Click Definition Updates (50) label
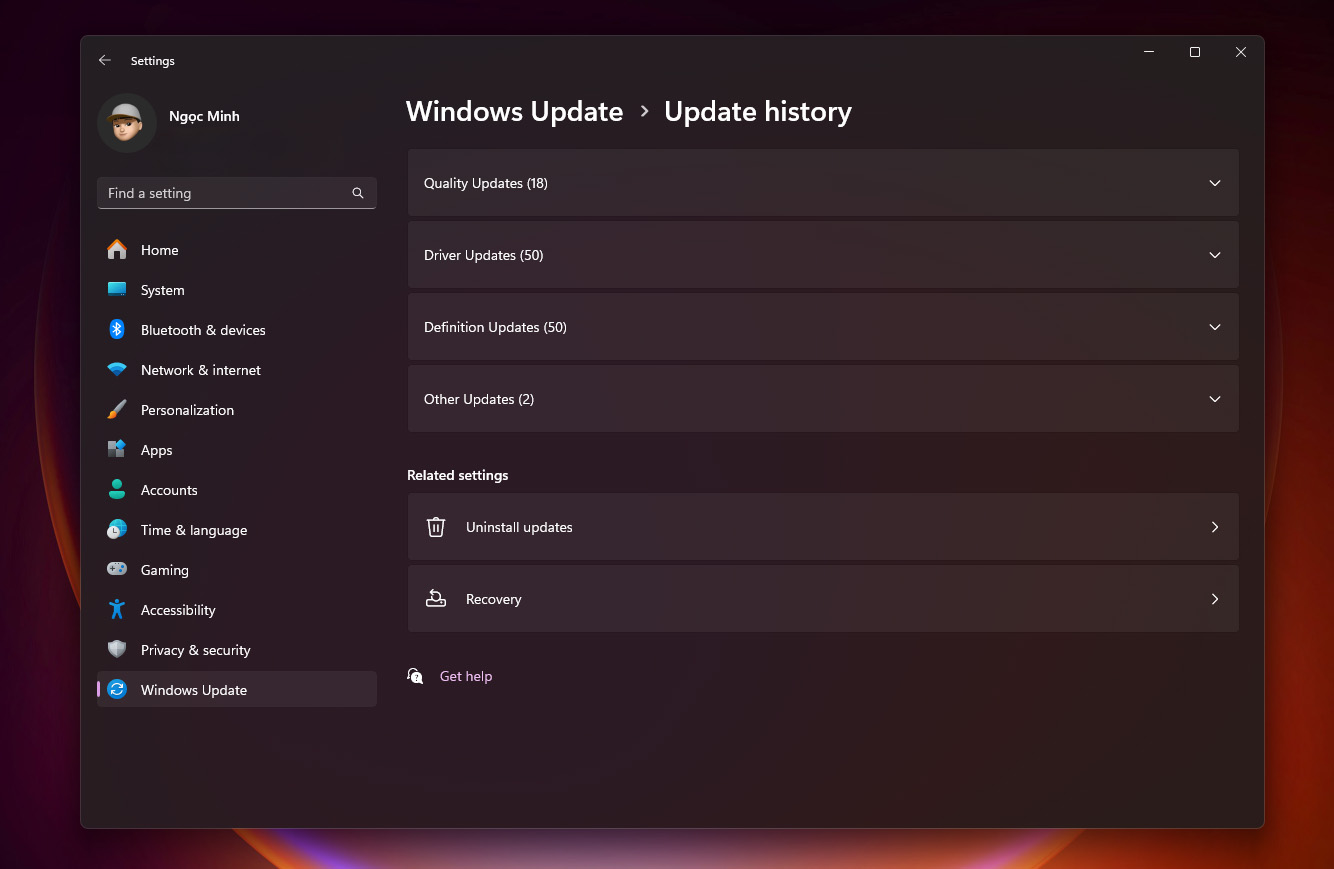Viewport: 1334px width, 869px height. (495, 327)
